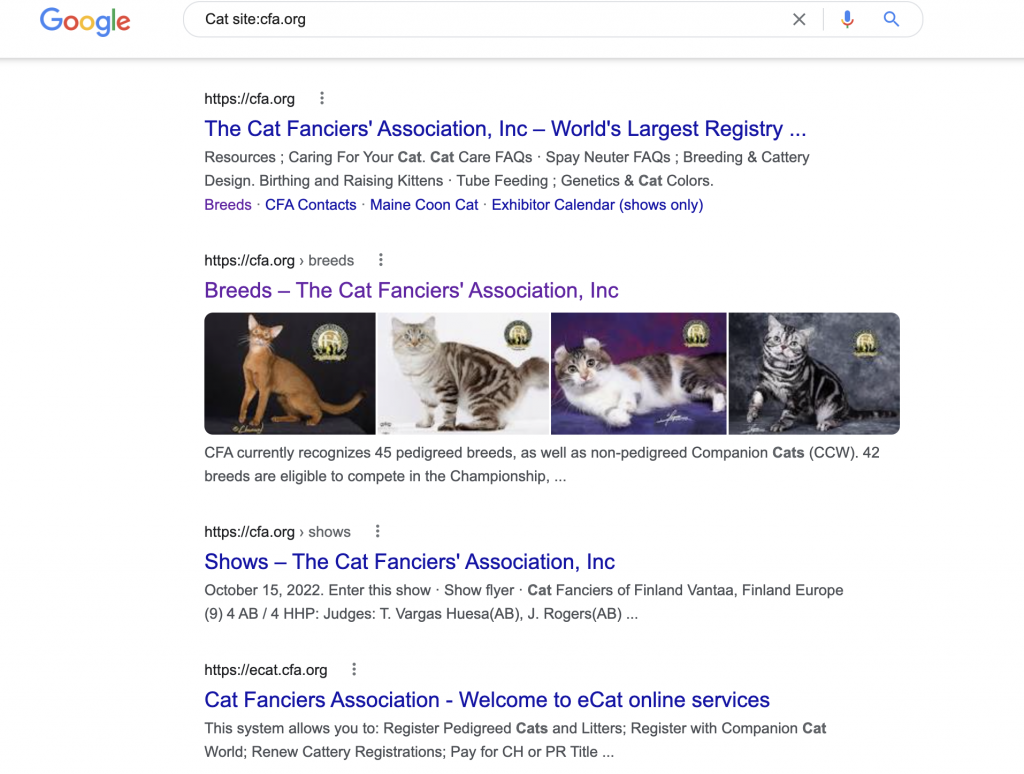The image size is (1024, 774).
Task: Open Welcome to eCat online services result
Action: (487, 700)
